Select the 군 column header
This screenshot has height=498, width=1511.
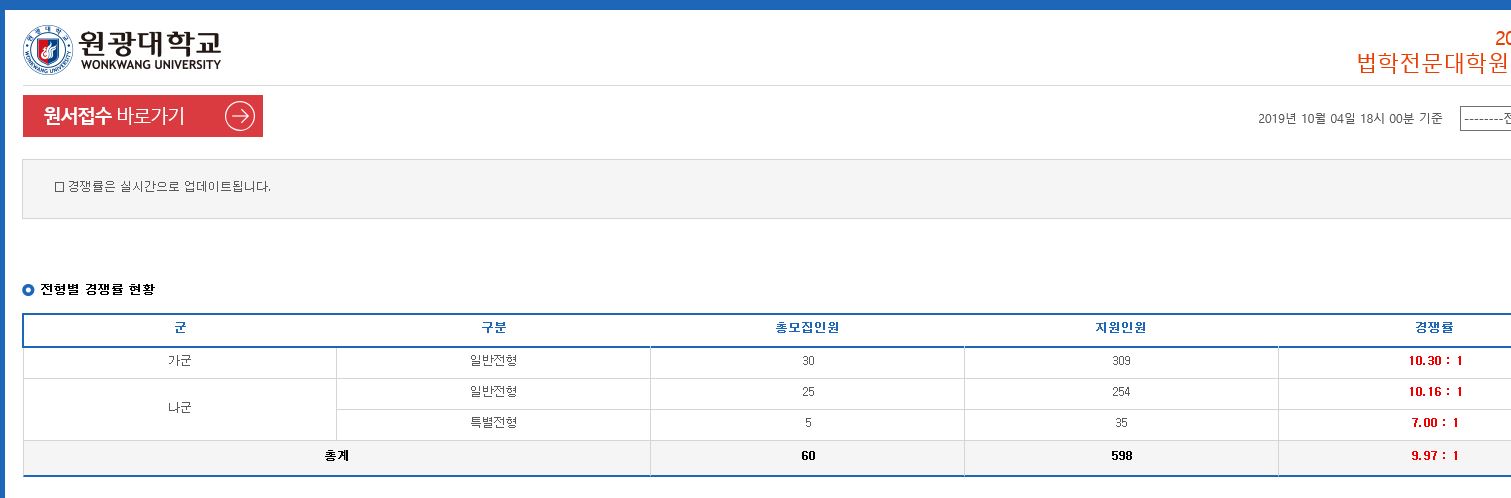pos(180,328)
